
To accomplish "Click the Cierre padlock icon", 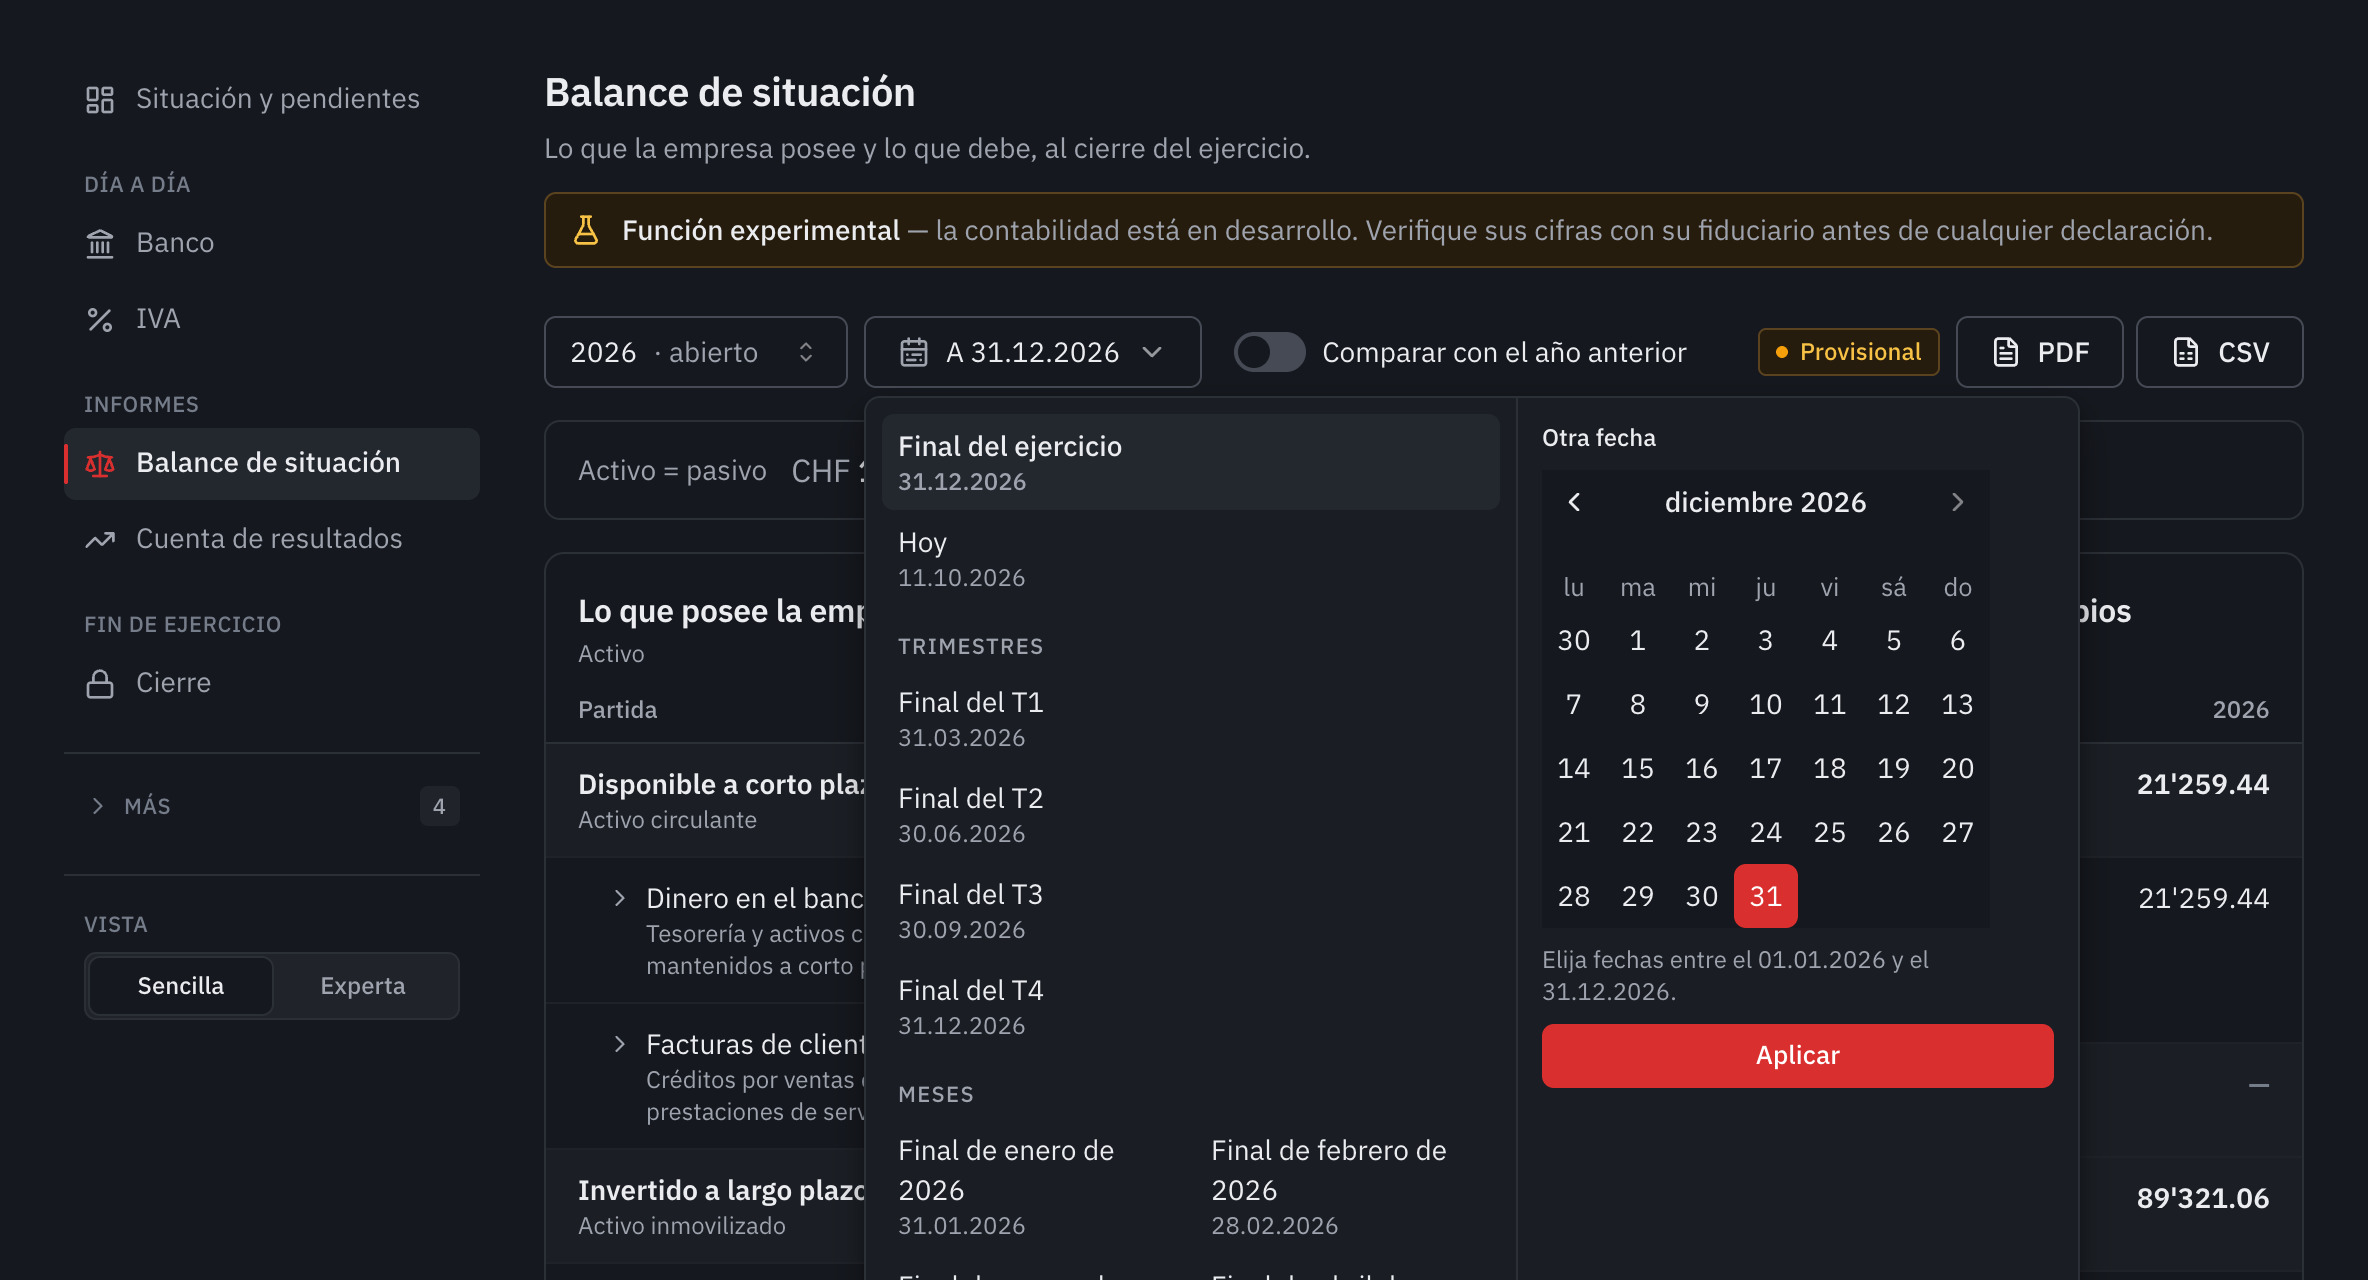I will [100, 683].
